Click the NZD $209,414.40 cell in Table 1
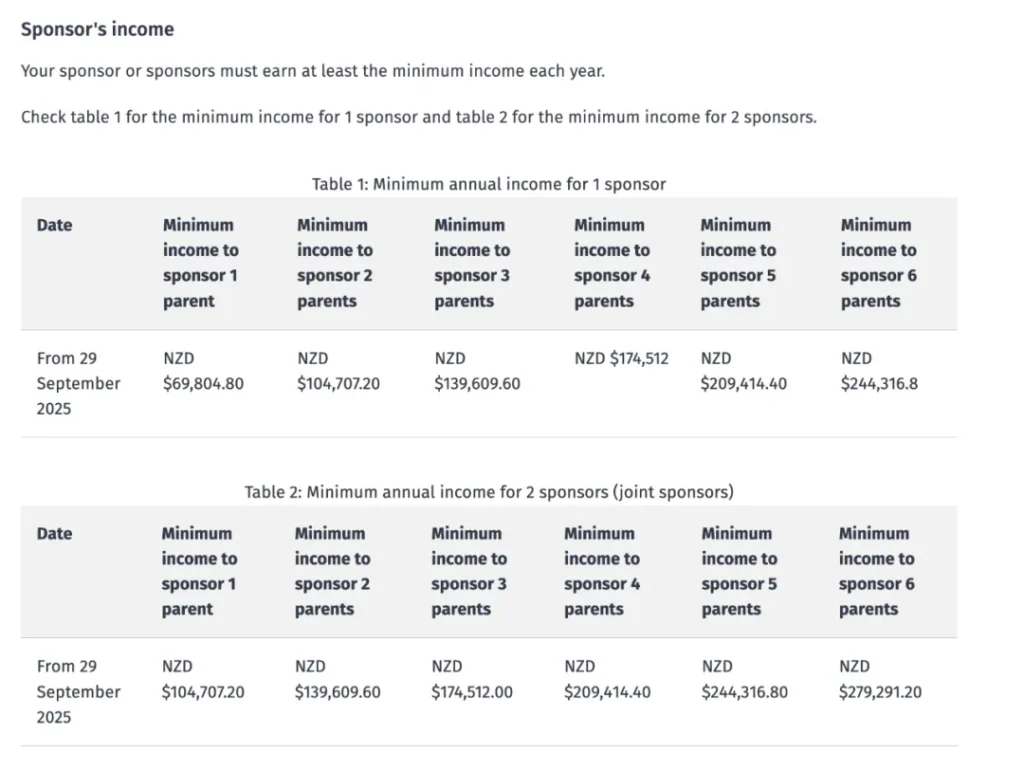This screenshot has width=1024, height=771. coord(743,371)
